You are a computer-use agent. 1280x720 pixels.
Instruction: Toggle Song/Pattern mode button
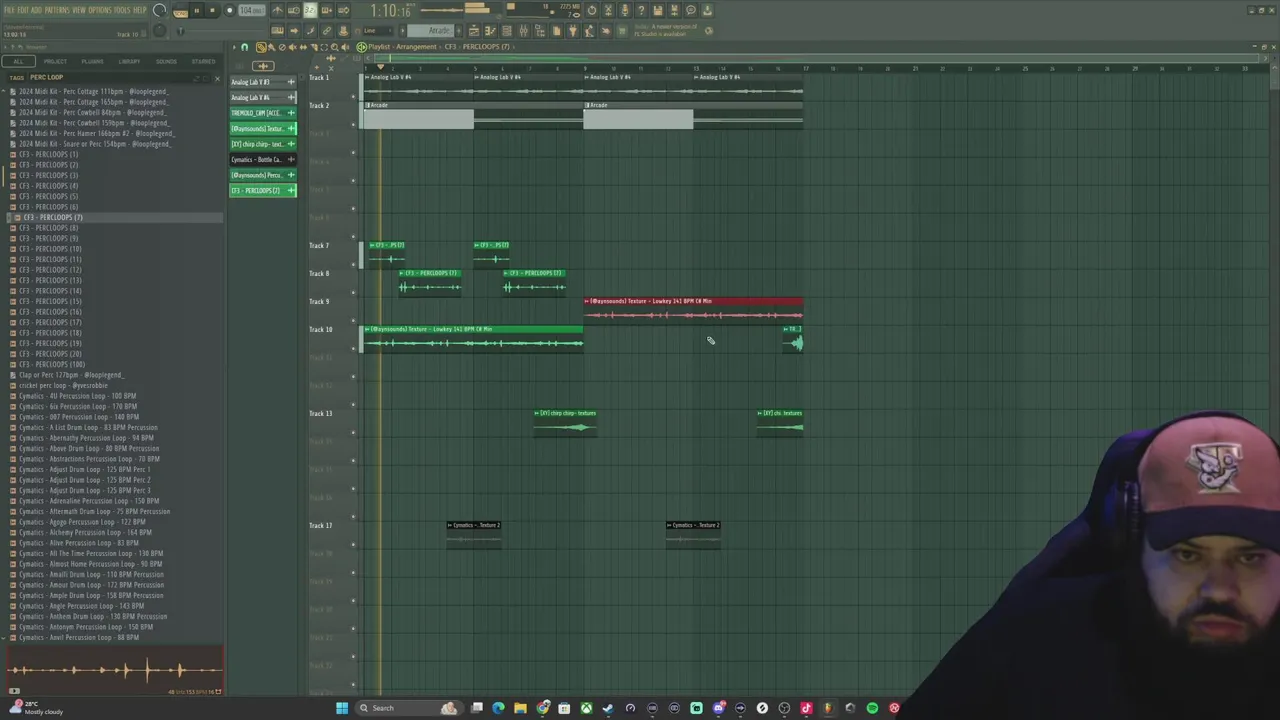tap(180, 11)
